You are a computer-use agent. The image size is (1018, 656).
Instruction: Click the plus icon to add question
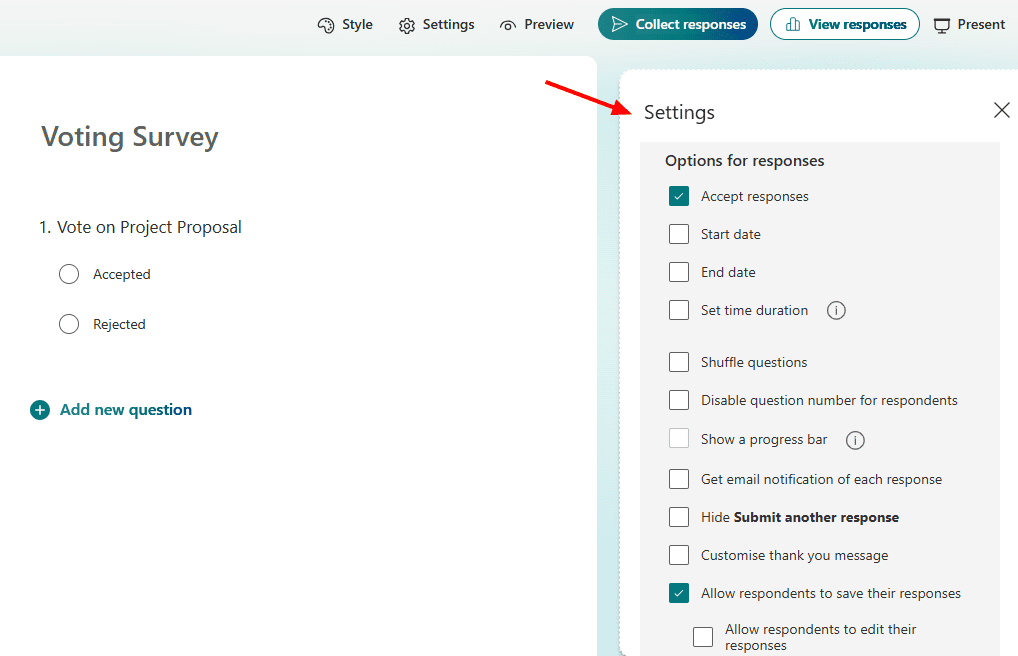click(40, 410)
